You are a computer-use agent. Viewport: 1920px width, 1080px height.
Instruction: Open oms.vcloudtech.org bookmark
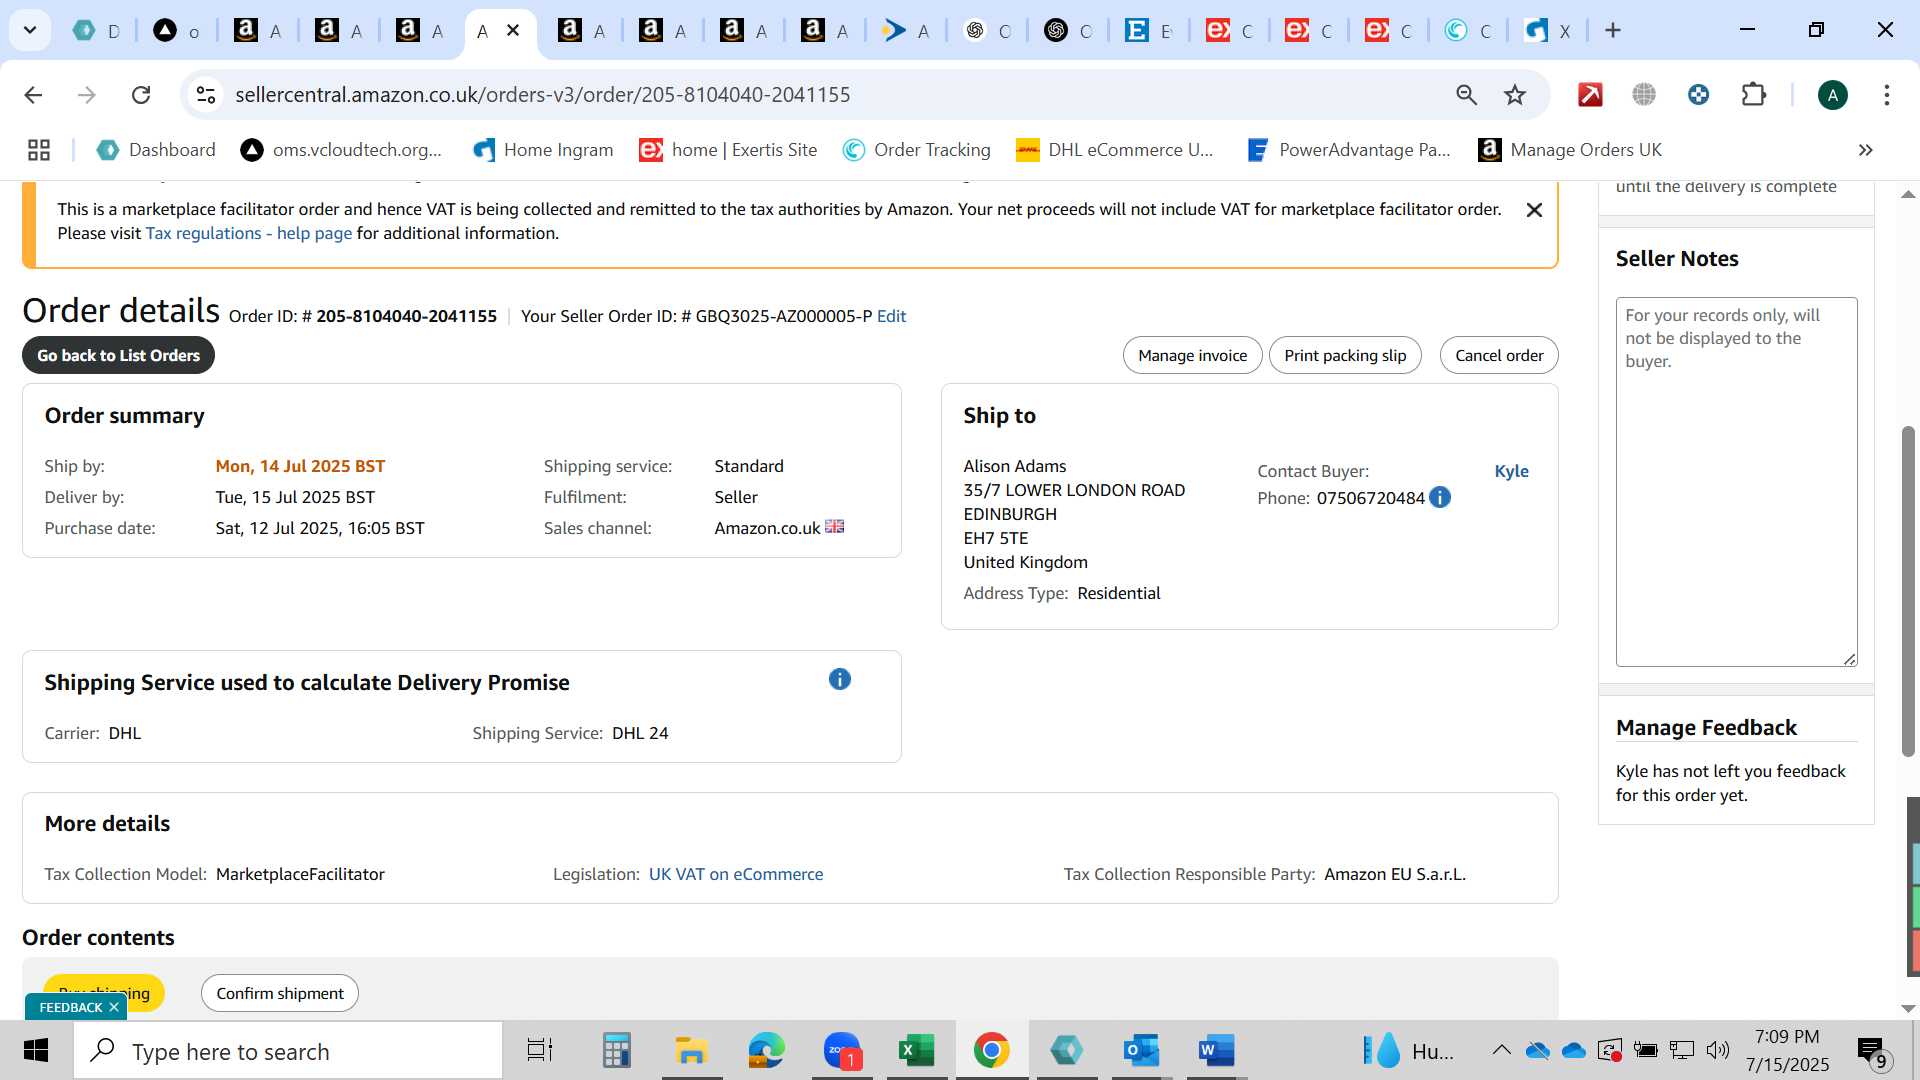(341, 150)
